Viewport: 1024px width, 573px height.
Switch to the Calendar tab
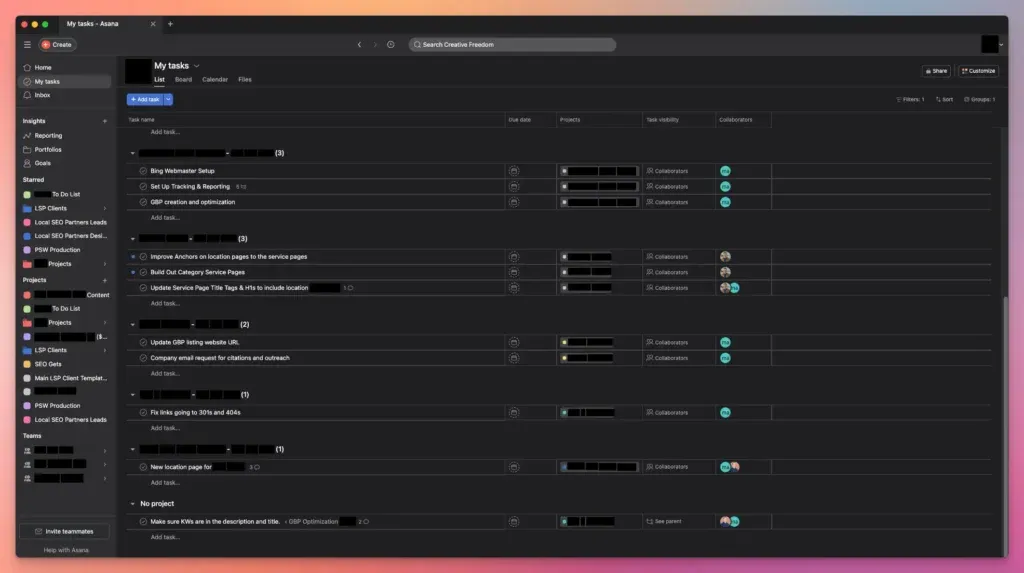point(215,79)
